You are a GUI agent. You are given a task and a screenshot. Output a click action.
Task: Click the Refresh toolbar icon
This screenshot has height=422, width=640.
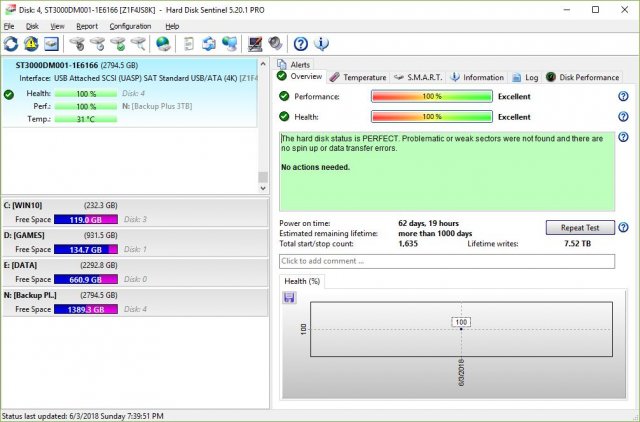pos(11,44)
